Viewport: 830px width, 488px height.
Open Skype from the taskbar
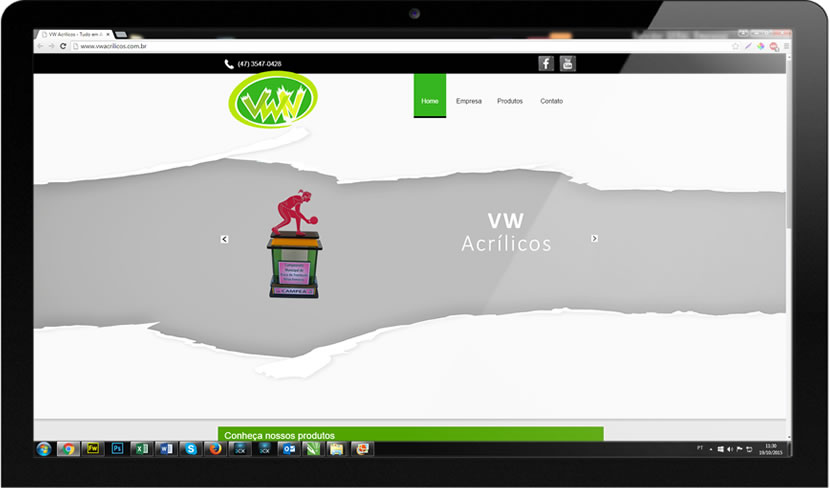coord(191,449)
